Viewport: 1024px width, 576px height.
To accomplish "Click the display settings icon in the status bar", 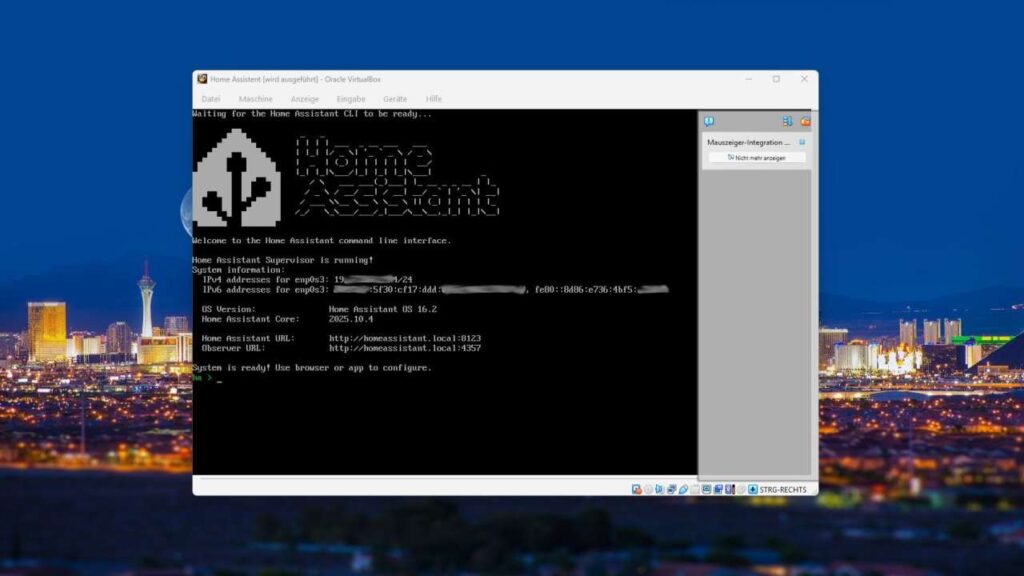I will [707, 489].
